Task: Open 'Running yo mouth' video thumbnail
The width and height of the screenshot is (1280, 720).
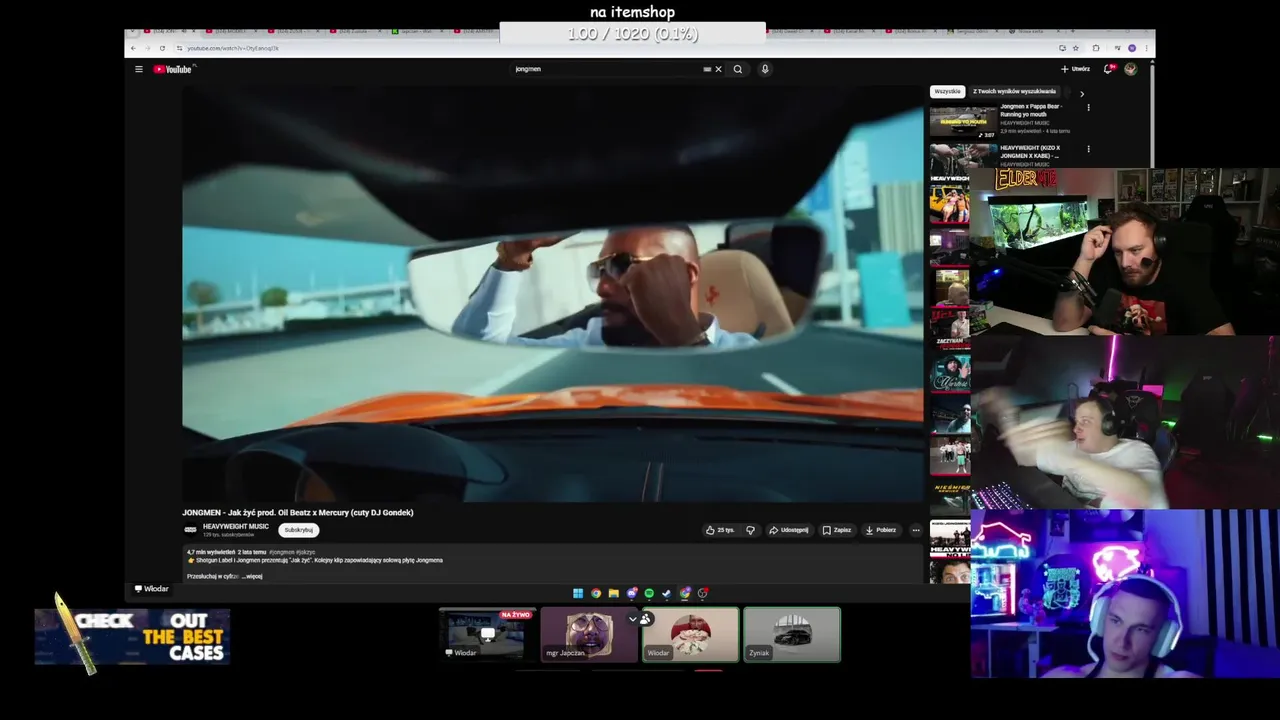Action: [x=963, y=120]
